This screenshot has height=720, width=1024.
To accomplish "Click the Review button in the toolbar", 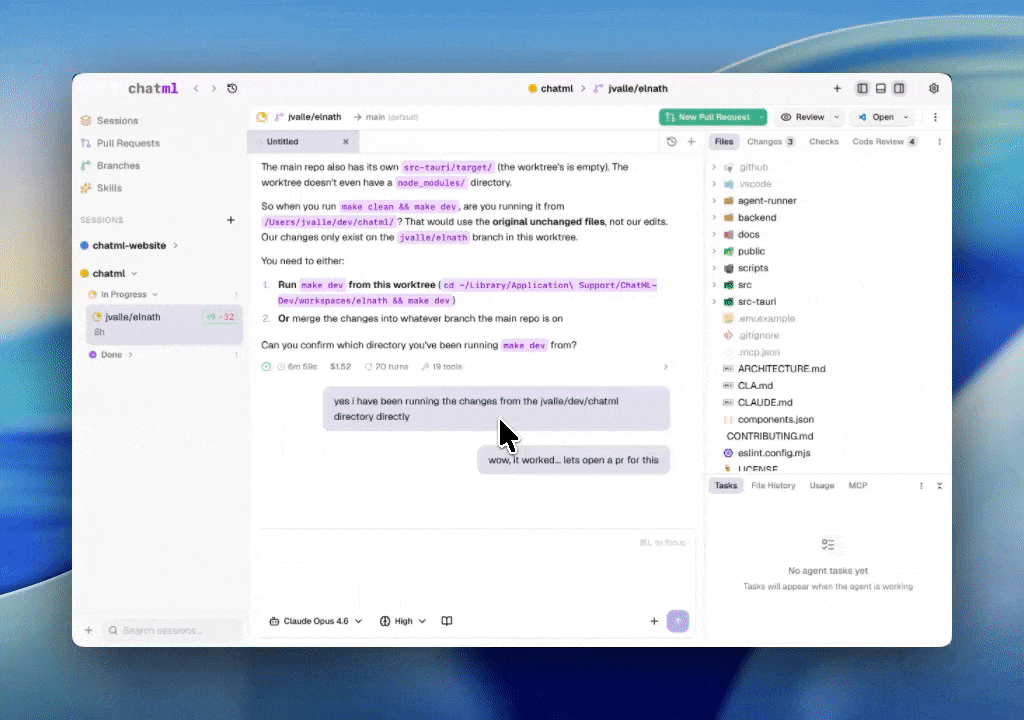I will click(x=808, y=117).
